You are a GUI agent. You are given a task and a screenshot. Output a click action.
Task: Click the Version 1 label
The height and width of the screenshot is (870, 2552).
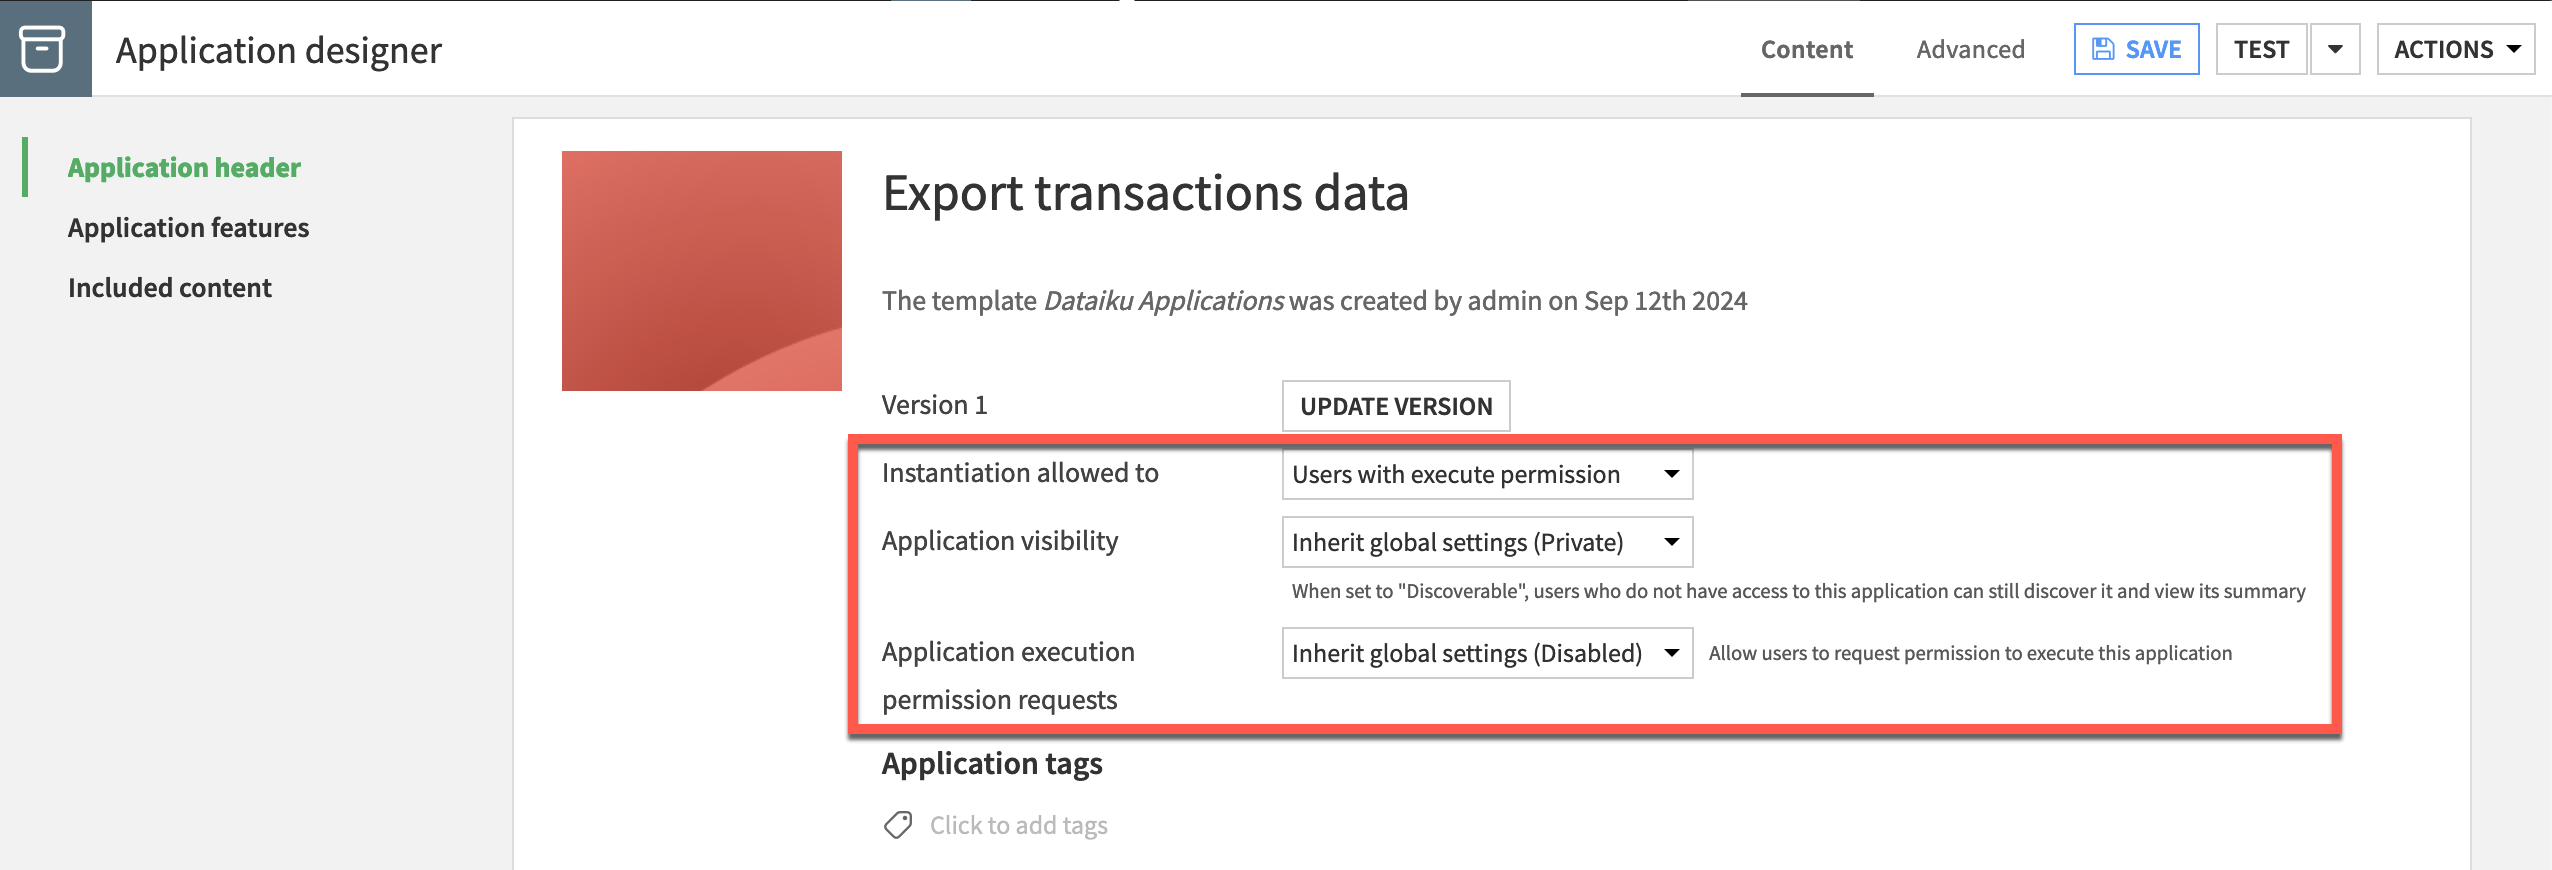point(934,405)
